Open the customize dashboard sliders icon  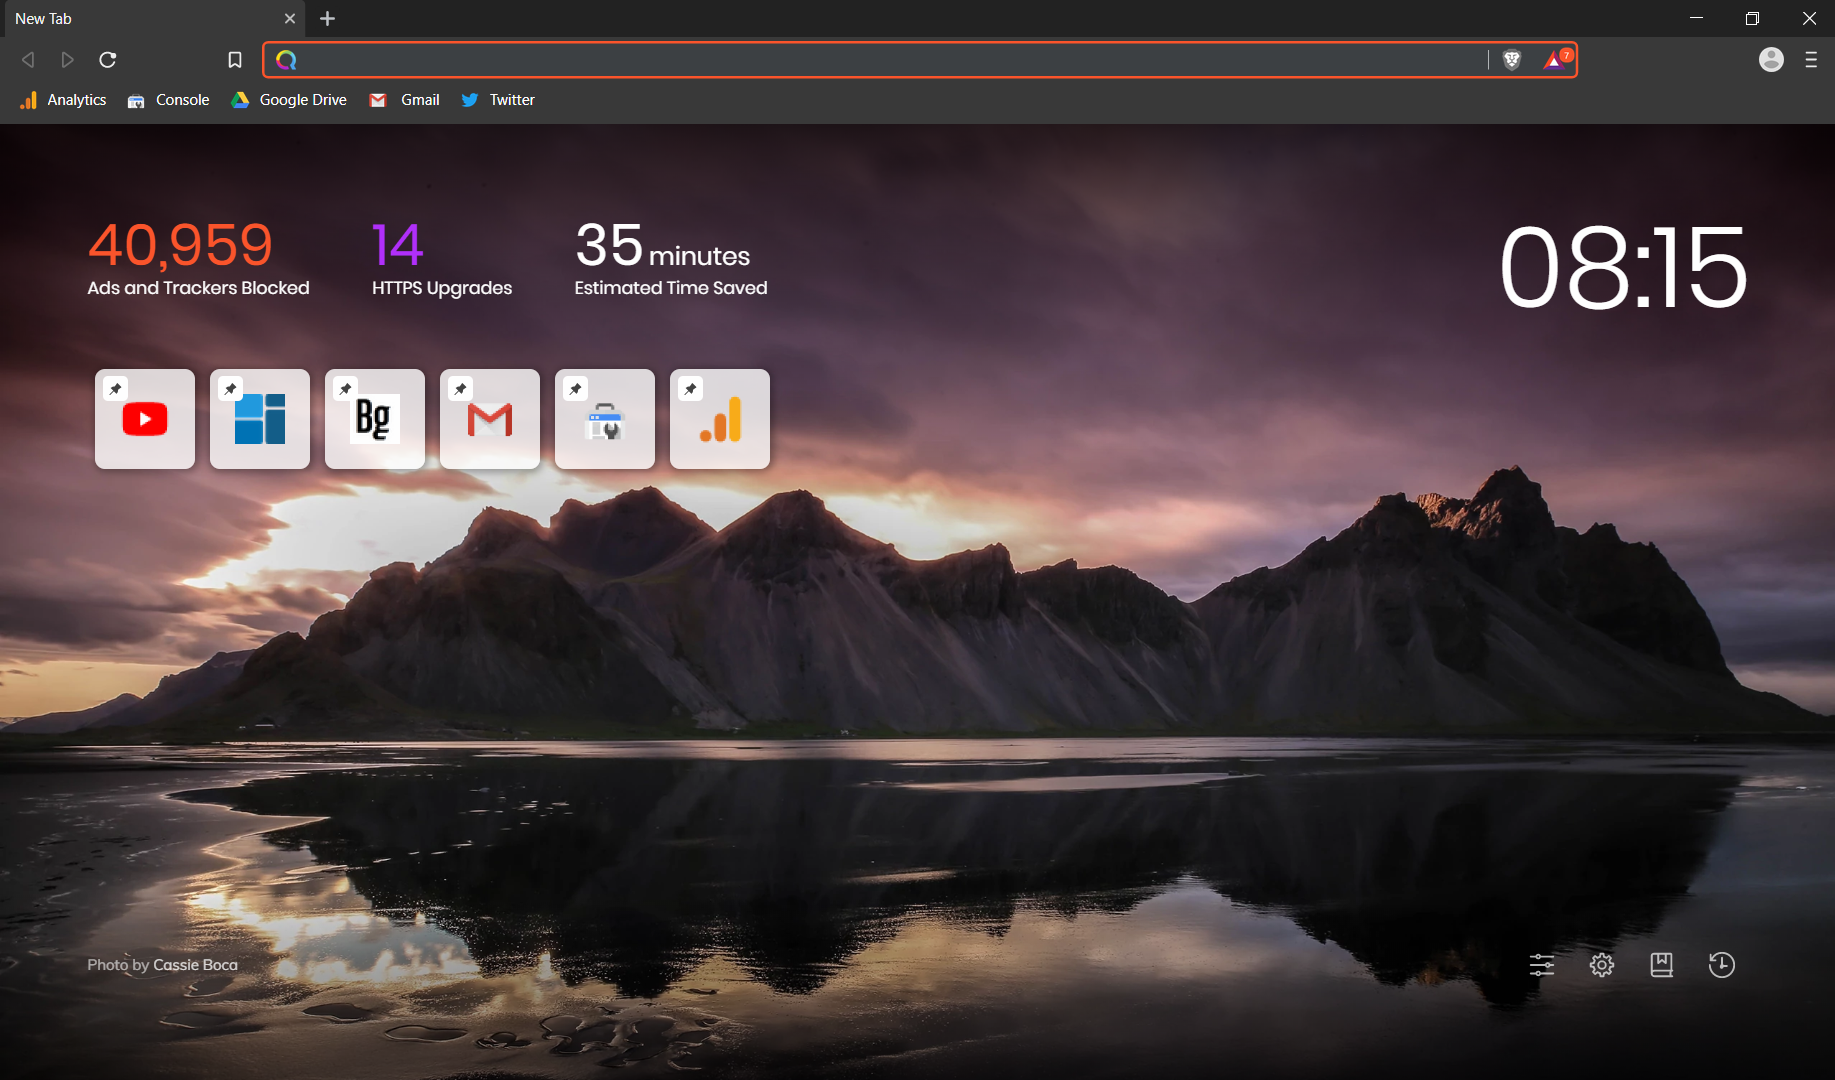point(1542,965)
